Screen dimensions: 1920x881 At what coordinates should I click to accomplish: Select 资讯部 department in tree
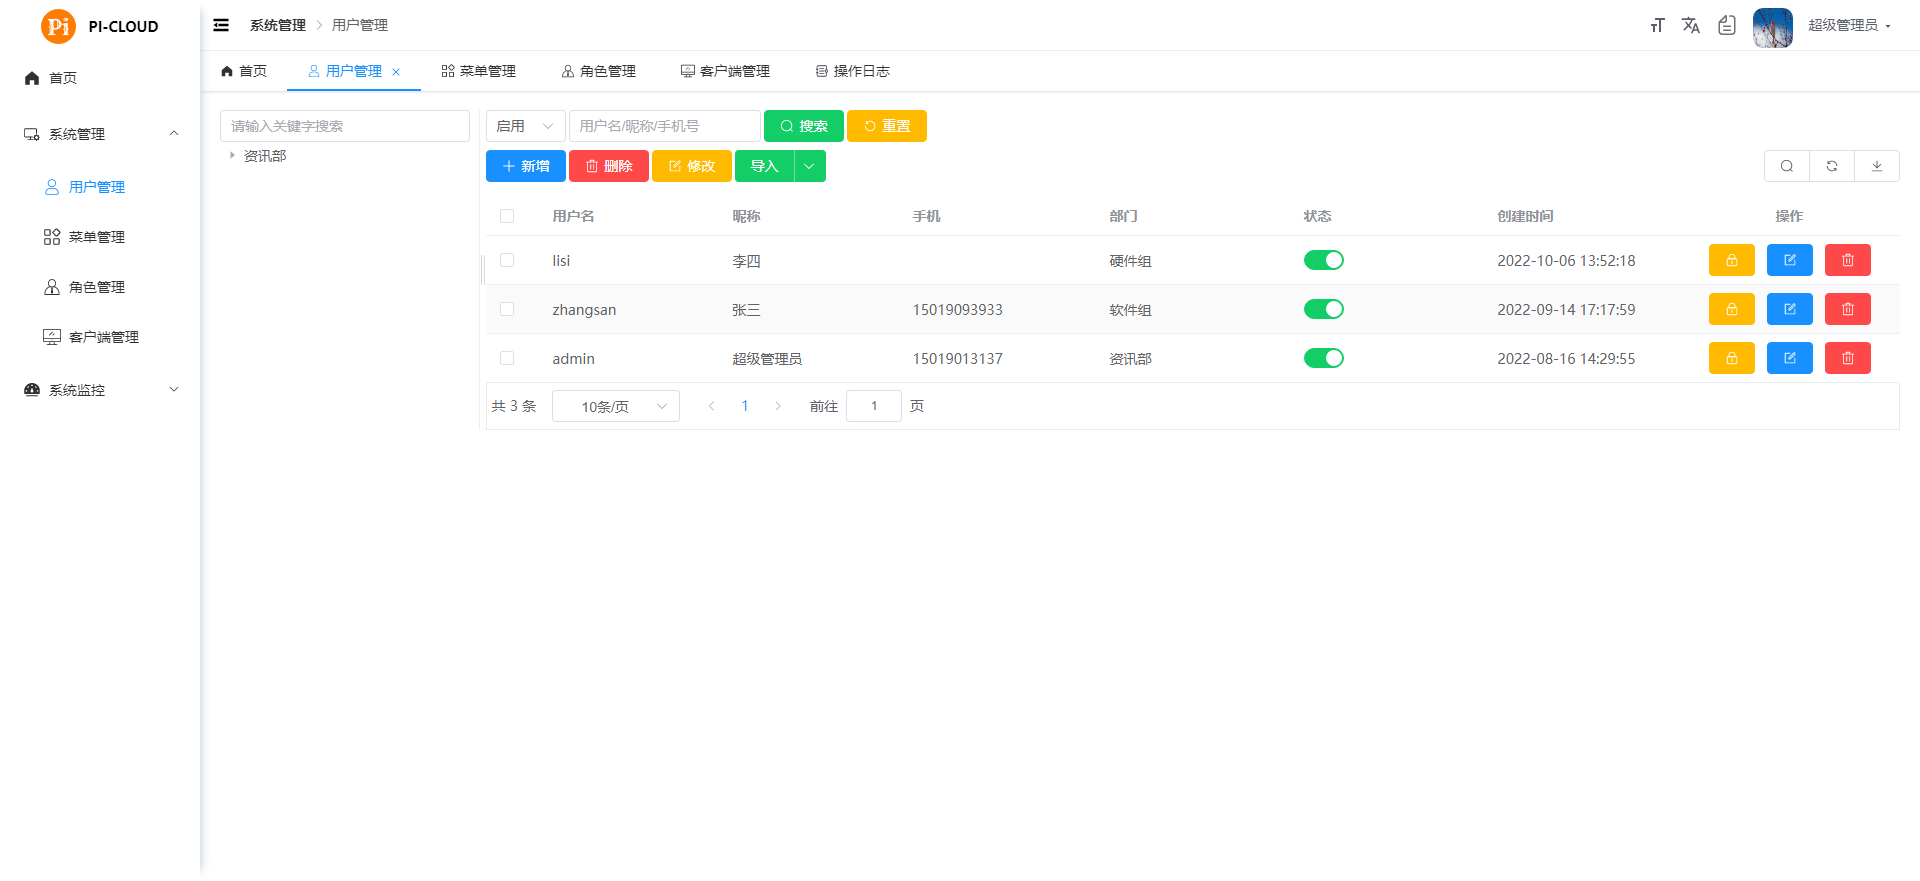click(265, 156)
